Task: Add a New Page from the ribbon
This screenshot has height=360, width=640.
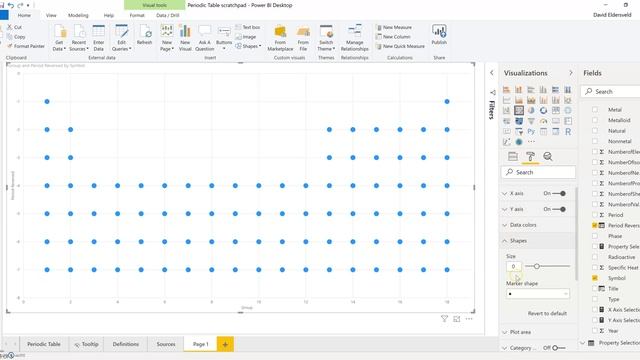Action: click(167, 38)
